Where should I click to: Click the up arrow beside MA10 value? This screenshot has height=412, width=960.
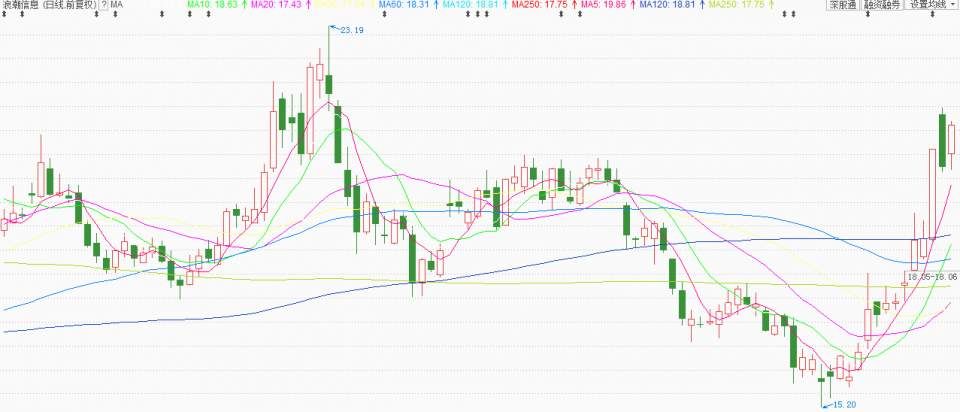tap(244, 5)
